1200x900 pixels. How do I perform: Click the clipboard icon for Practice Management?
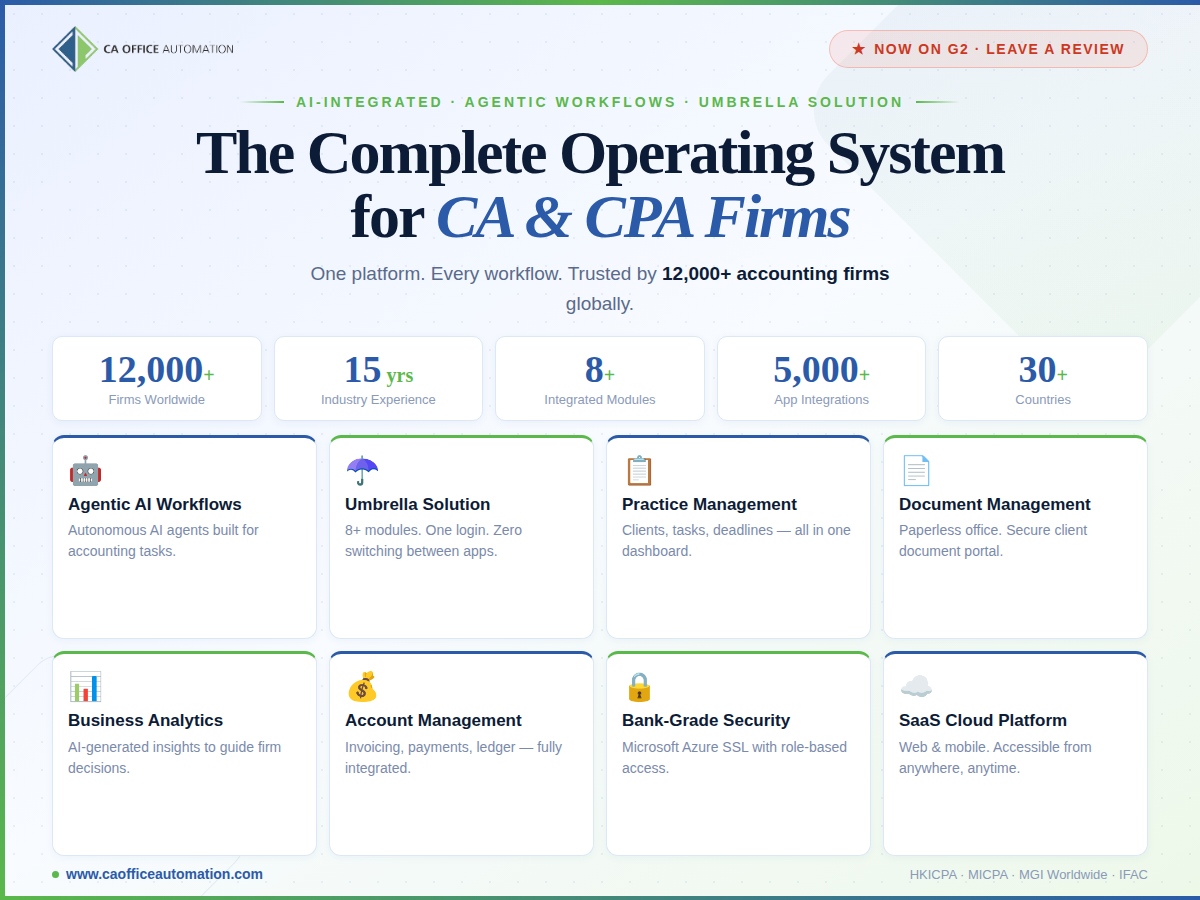tap(638, 471)
